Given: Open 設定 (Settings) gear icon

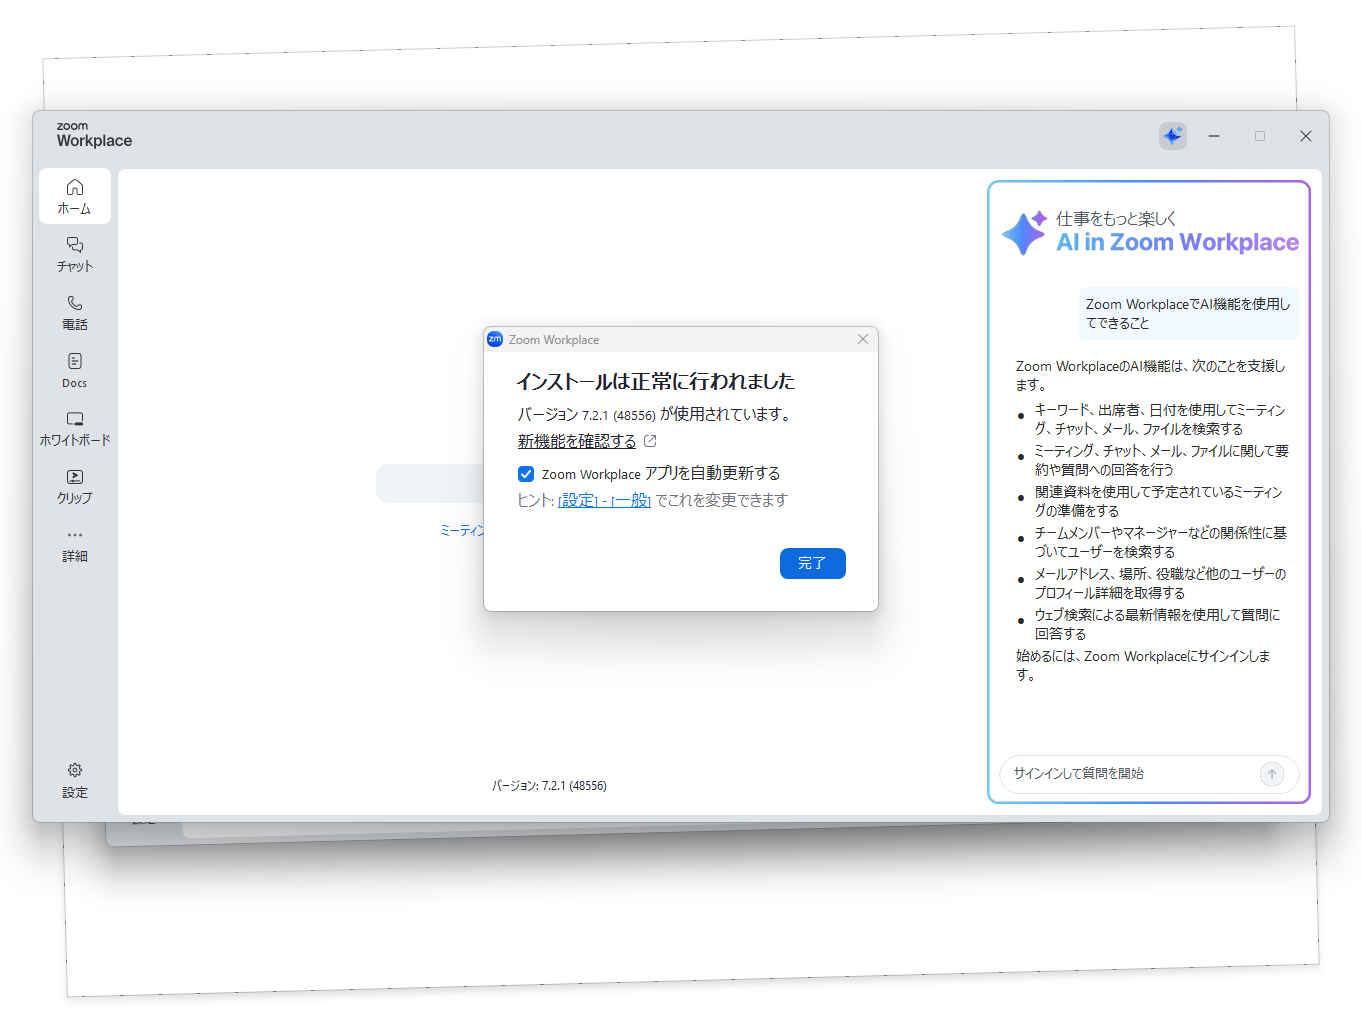Looking at the screenshot, I should click(x=75, y=780).
